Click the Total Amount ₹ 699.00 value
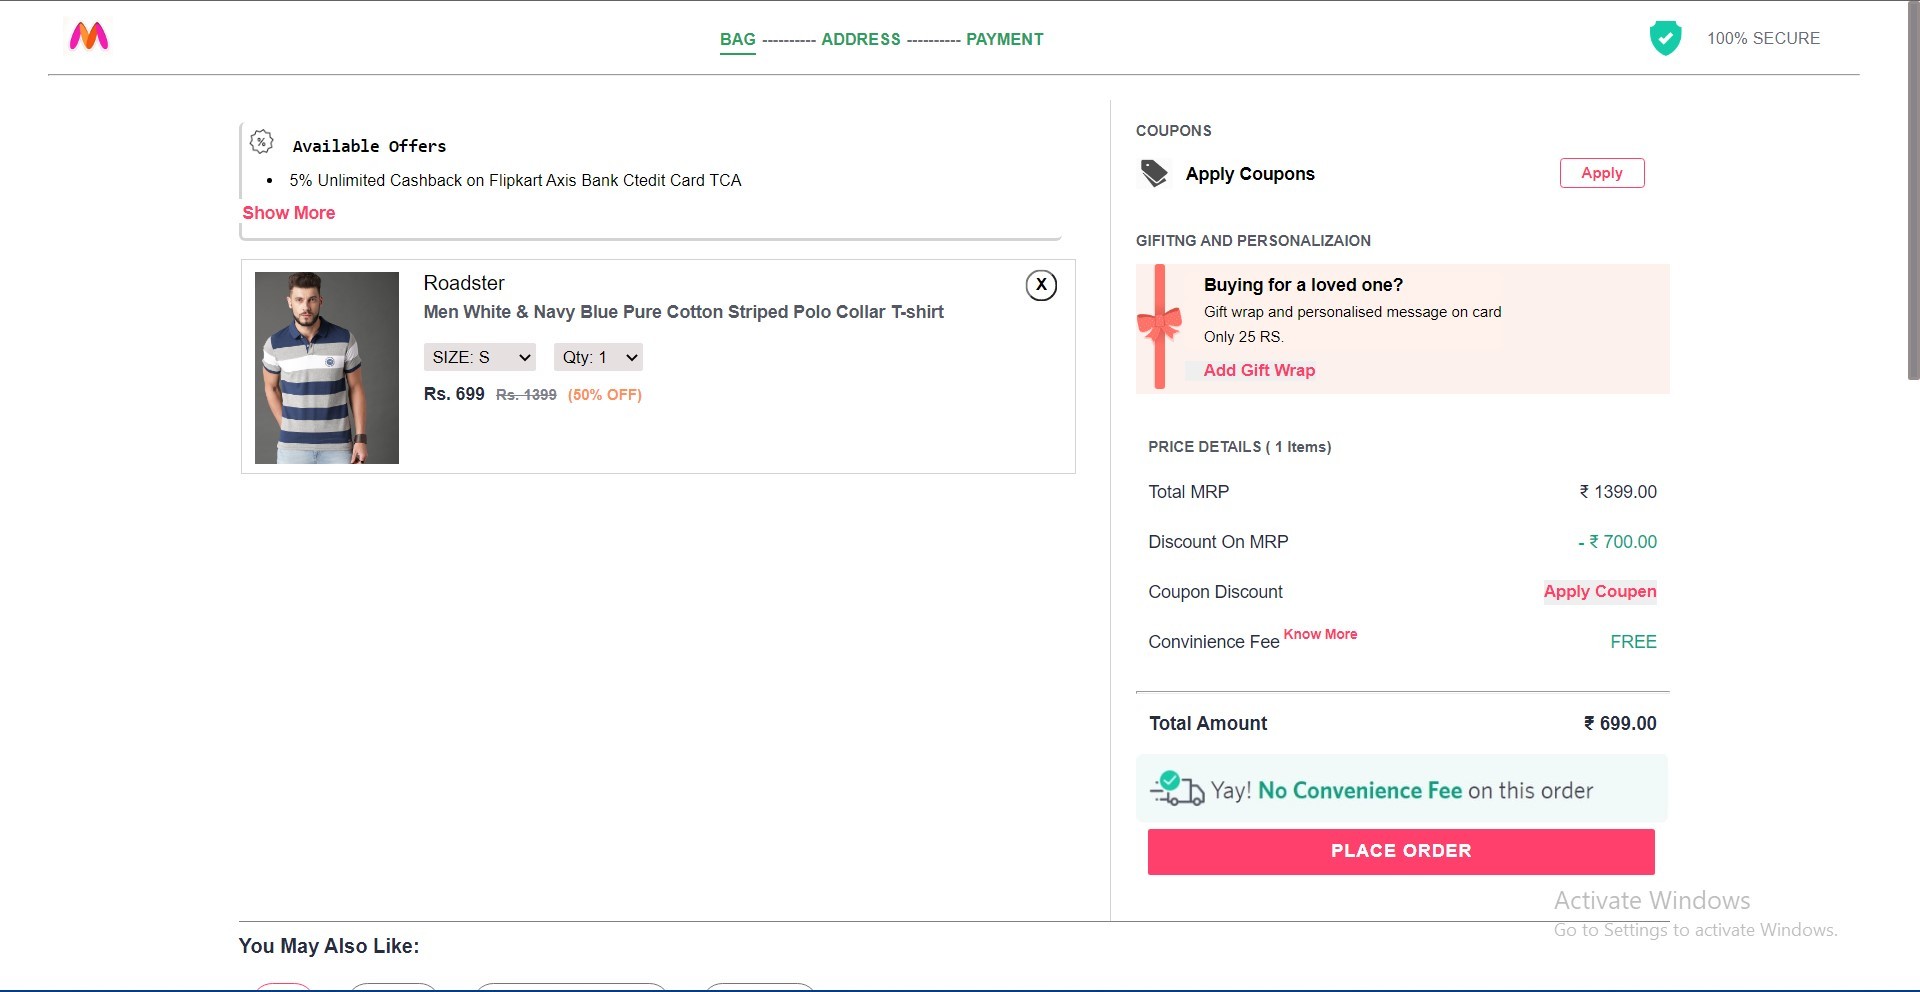This screenshot has width=1920, height=992. click(1620, 723)
